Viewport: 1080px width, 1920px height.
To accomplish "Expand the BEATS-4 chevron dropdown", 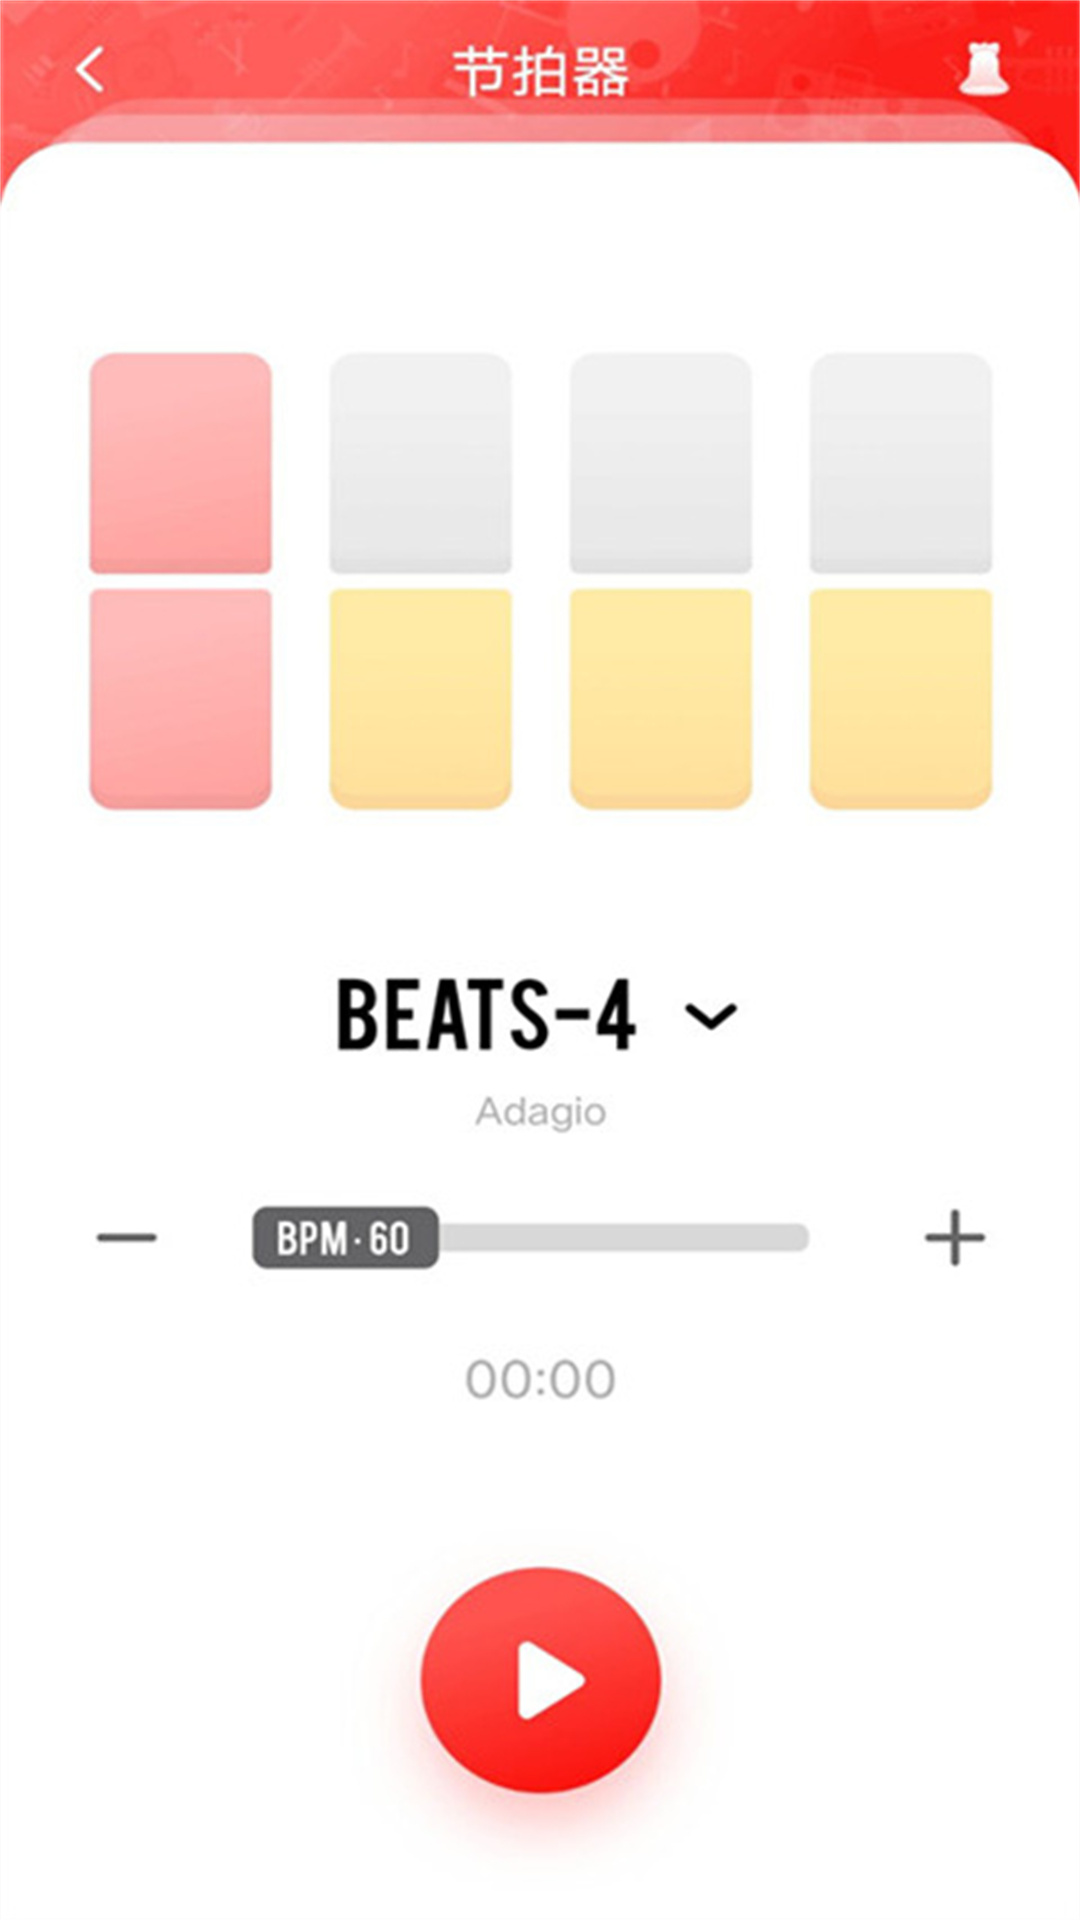I will click(x=711, y=1017).
